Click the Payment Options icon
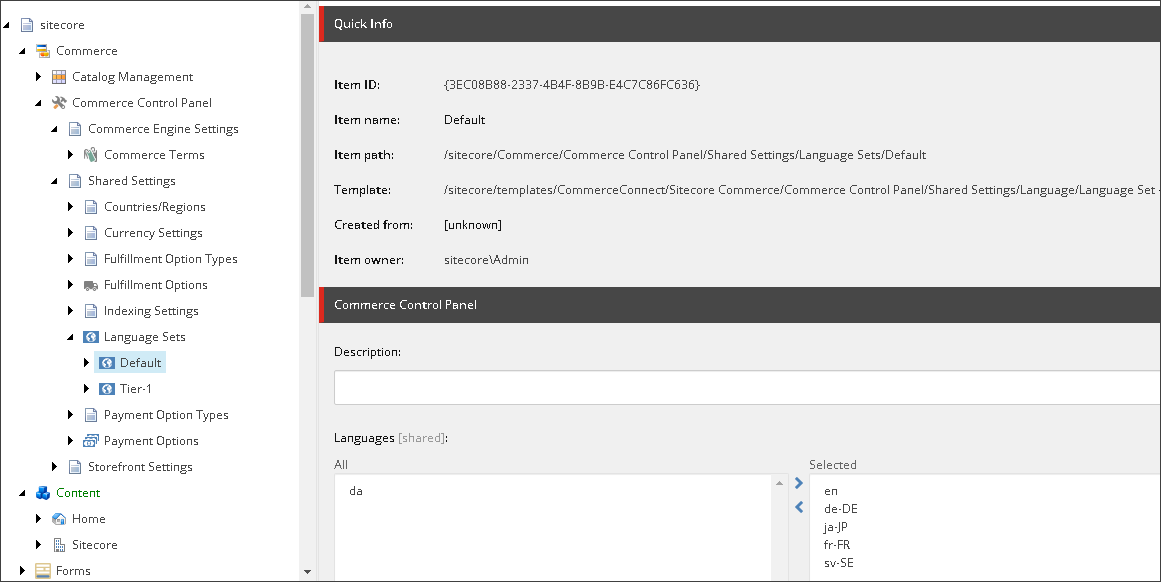Screen dimensions: 1161x582 pos(90,441)
